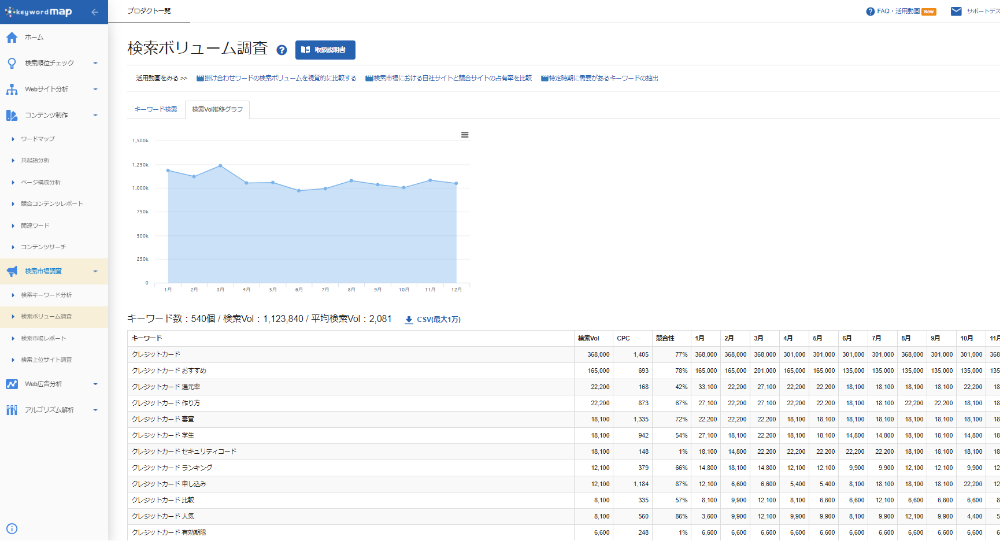
Task: Click the Home house icon in sidebar
Action: tap(12, 38)
